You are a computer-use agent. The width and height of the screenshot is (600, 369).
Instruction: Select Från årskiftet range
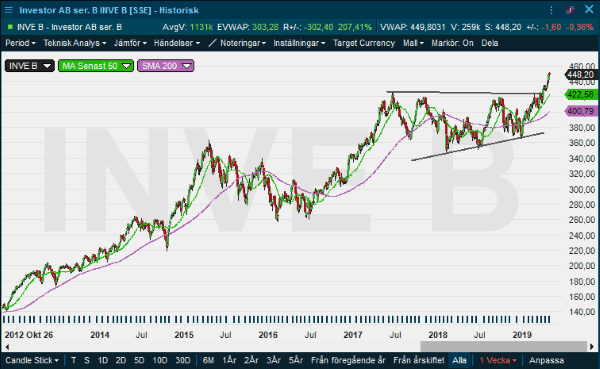(x=419, y=360)
